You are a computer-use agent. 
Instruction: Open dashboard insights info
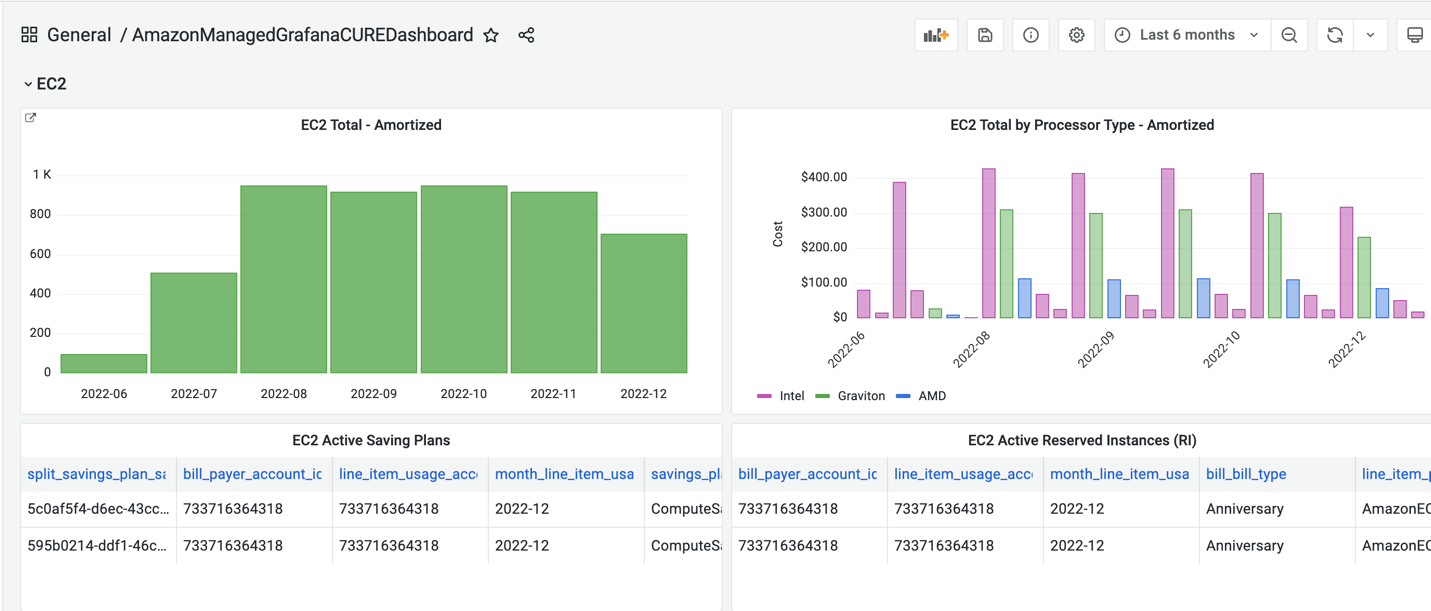(1031, 34)
